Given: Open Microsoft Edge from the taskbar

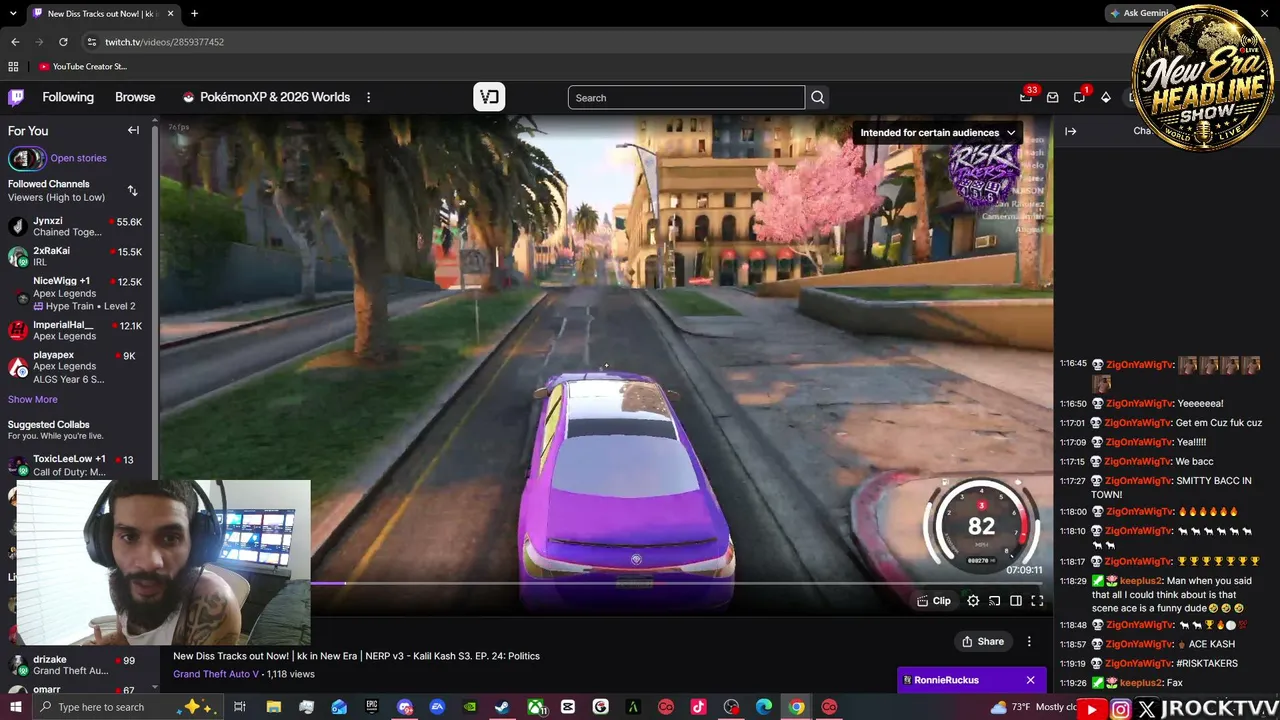Looking at the screenshot, I should [x=764, y=707].
